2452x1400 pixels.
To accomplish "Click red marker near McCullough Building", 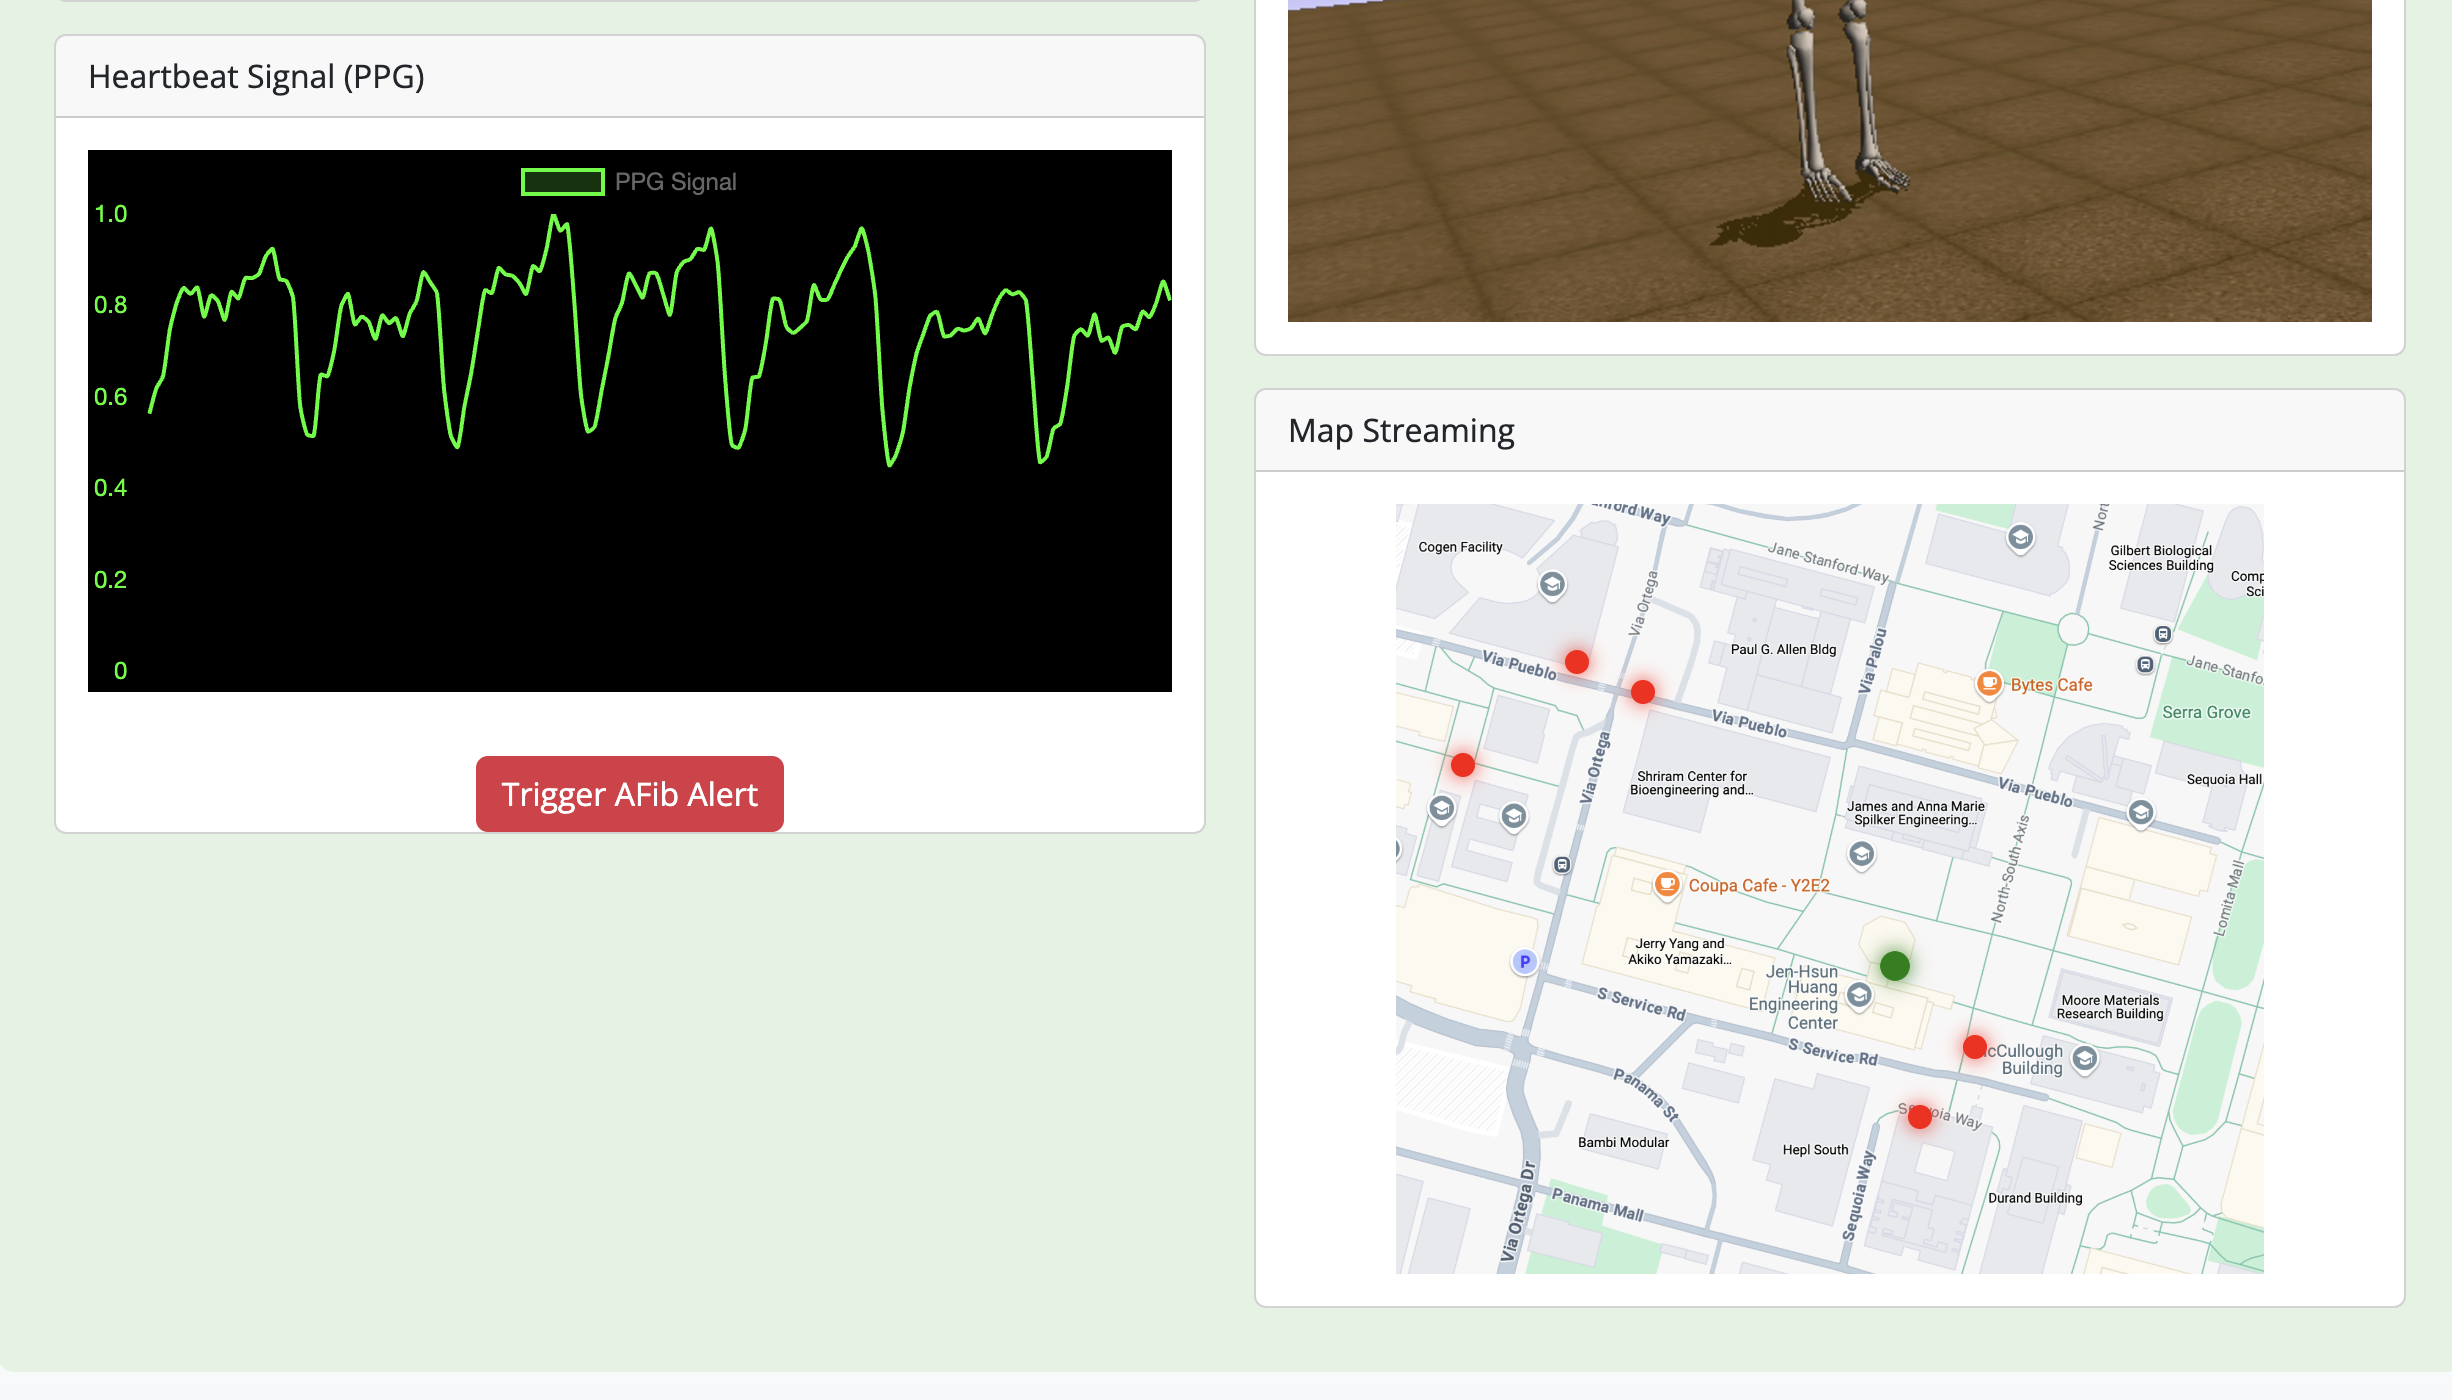I will click(1974, 1047).
